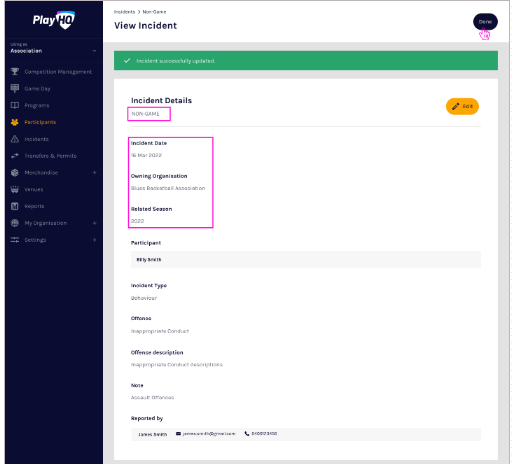
Task: Open the Association organisation dropdown
Action: (x=53, y=49)
